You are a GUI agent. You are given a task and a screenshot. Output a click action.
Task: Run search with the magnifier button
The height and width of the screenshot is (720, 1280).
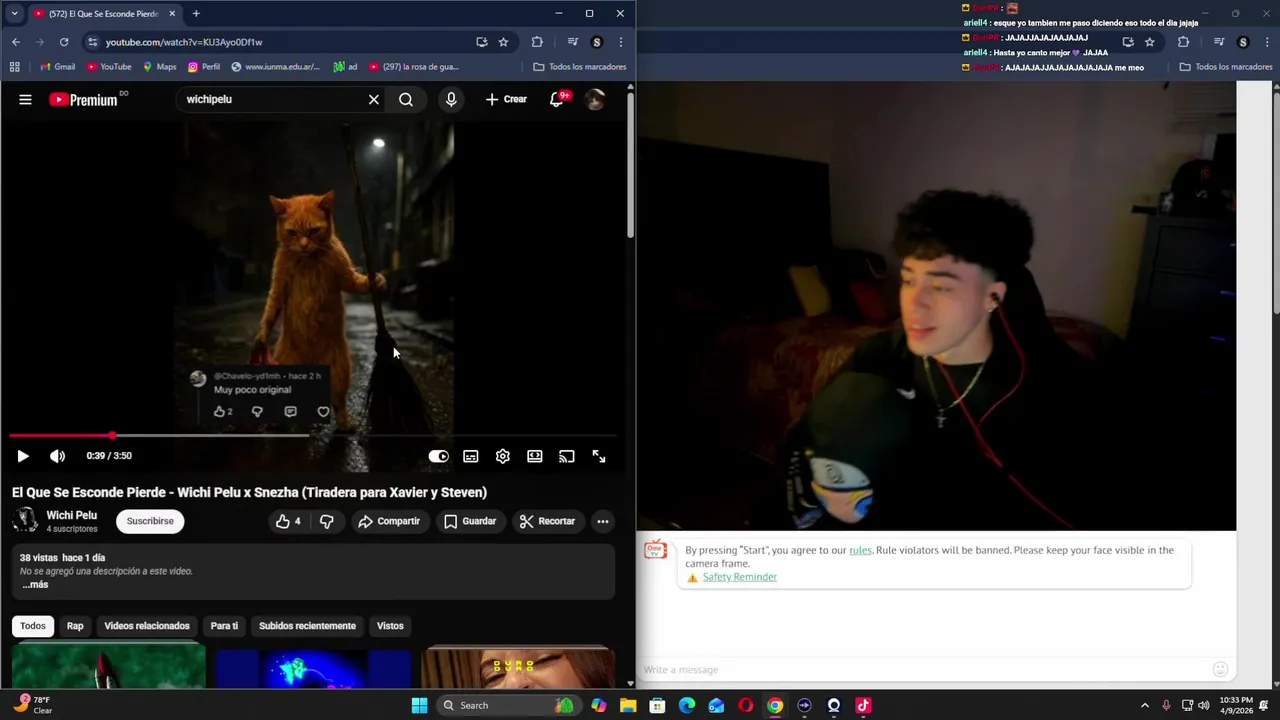click(406, 99)
